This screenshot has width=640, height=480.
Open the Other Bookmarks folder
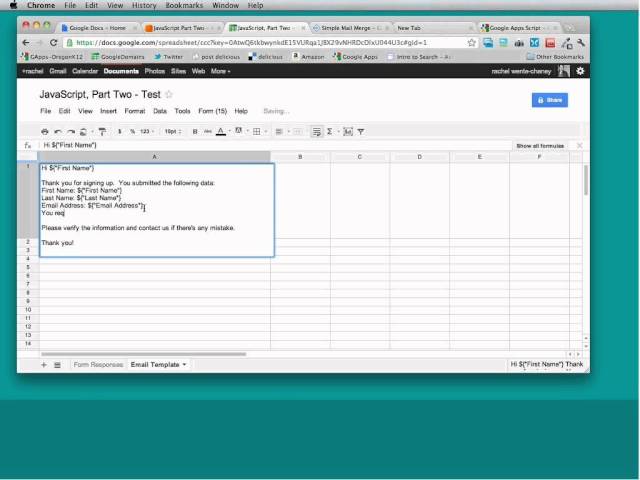(x=555, y=57)
